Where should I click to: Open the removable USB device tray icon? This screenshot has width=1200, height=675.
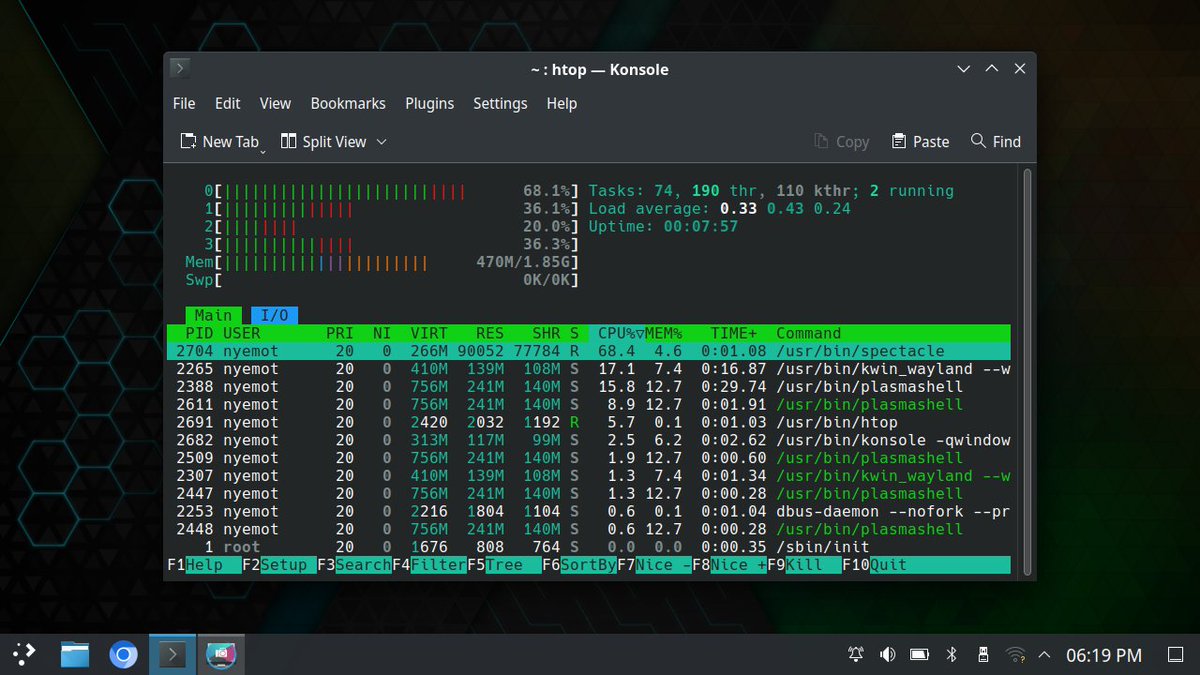tap(983, 655)
